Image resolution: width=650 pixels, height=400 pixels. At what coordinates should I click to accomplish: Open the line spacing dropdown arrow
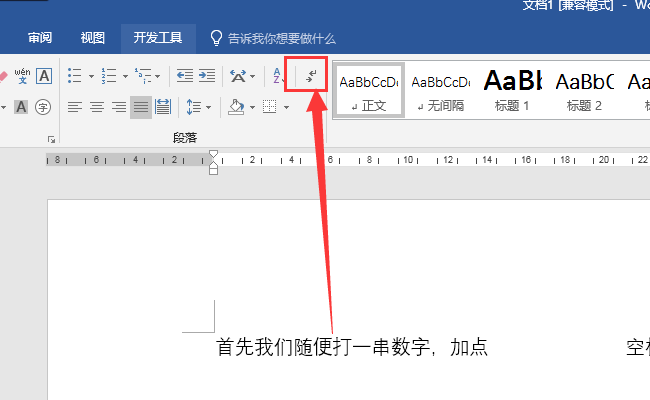[x=209, y=107]
